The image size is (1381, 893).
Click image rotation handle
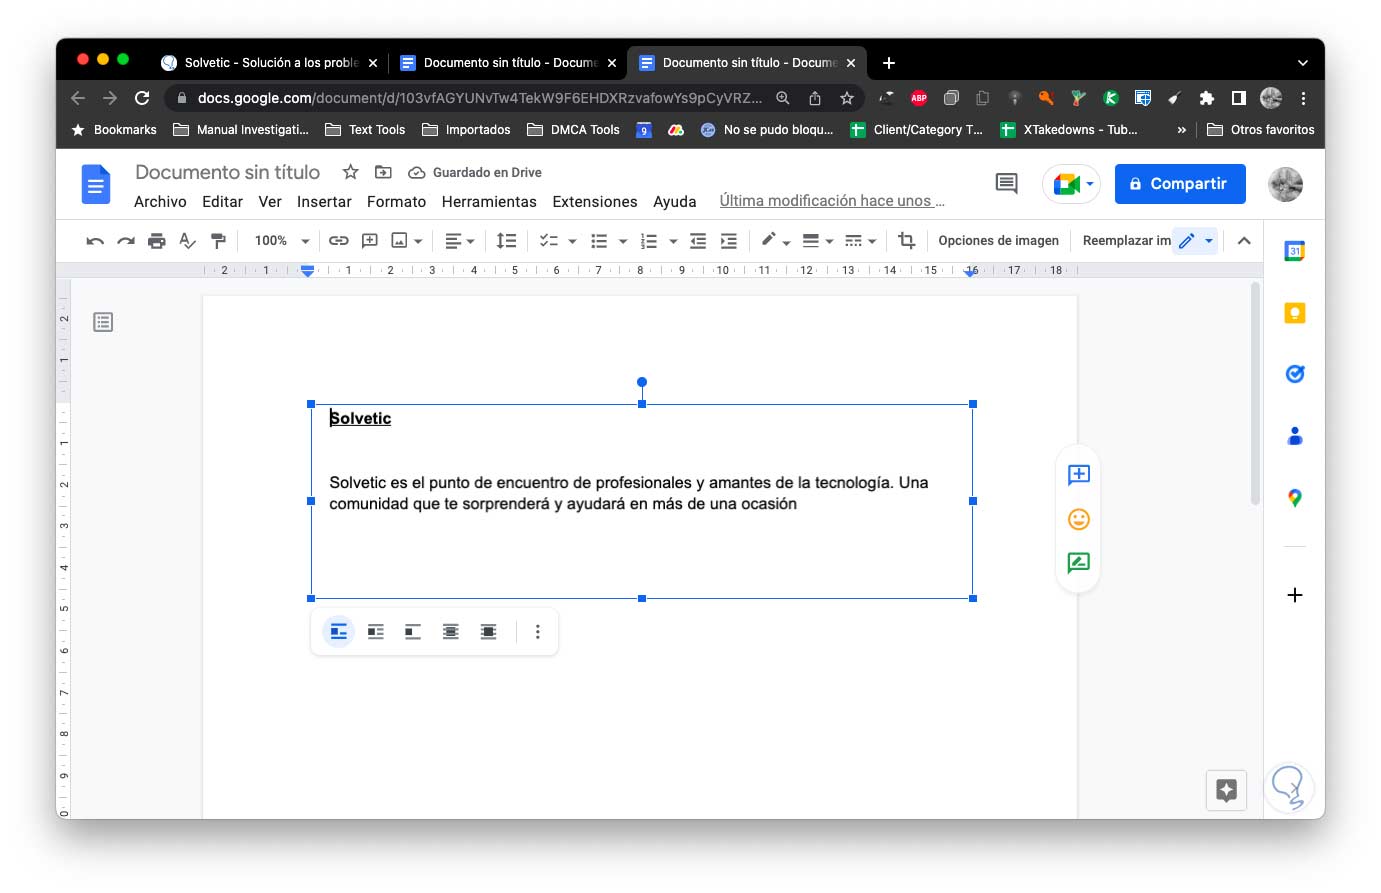click(x=642, y=382)
